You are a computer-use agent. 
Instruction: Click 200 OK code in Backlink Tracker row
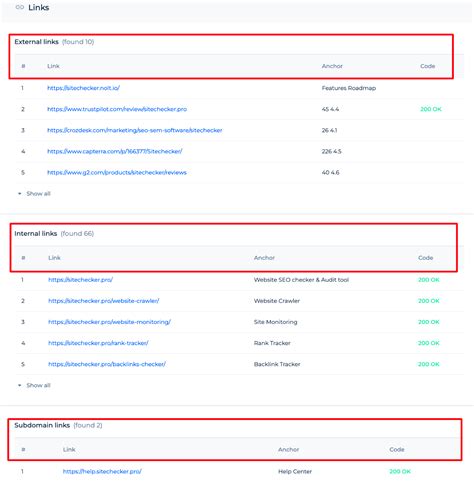[429, 364]
